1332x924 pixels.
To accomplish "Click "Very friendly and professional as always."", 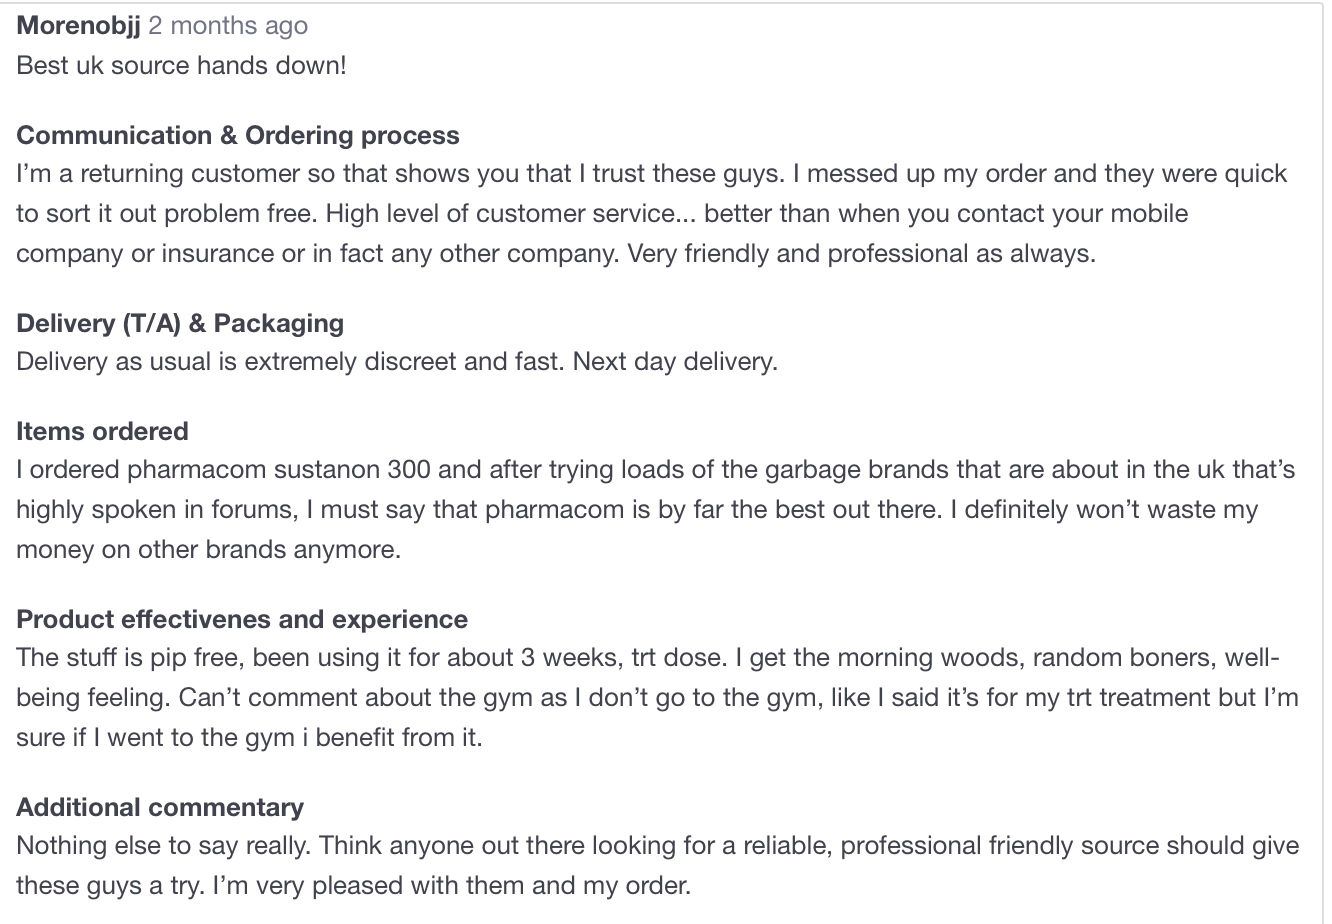I will tap(861, 253).
